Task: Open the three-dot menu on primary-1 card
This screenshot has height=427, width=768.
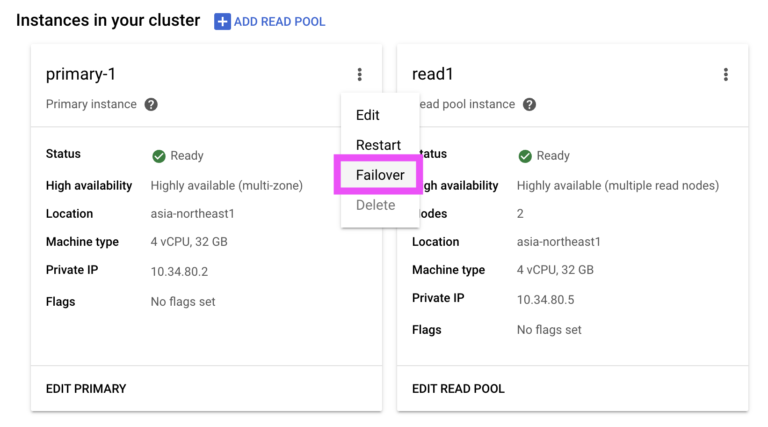Action: coord(360,74)
